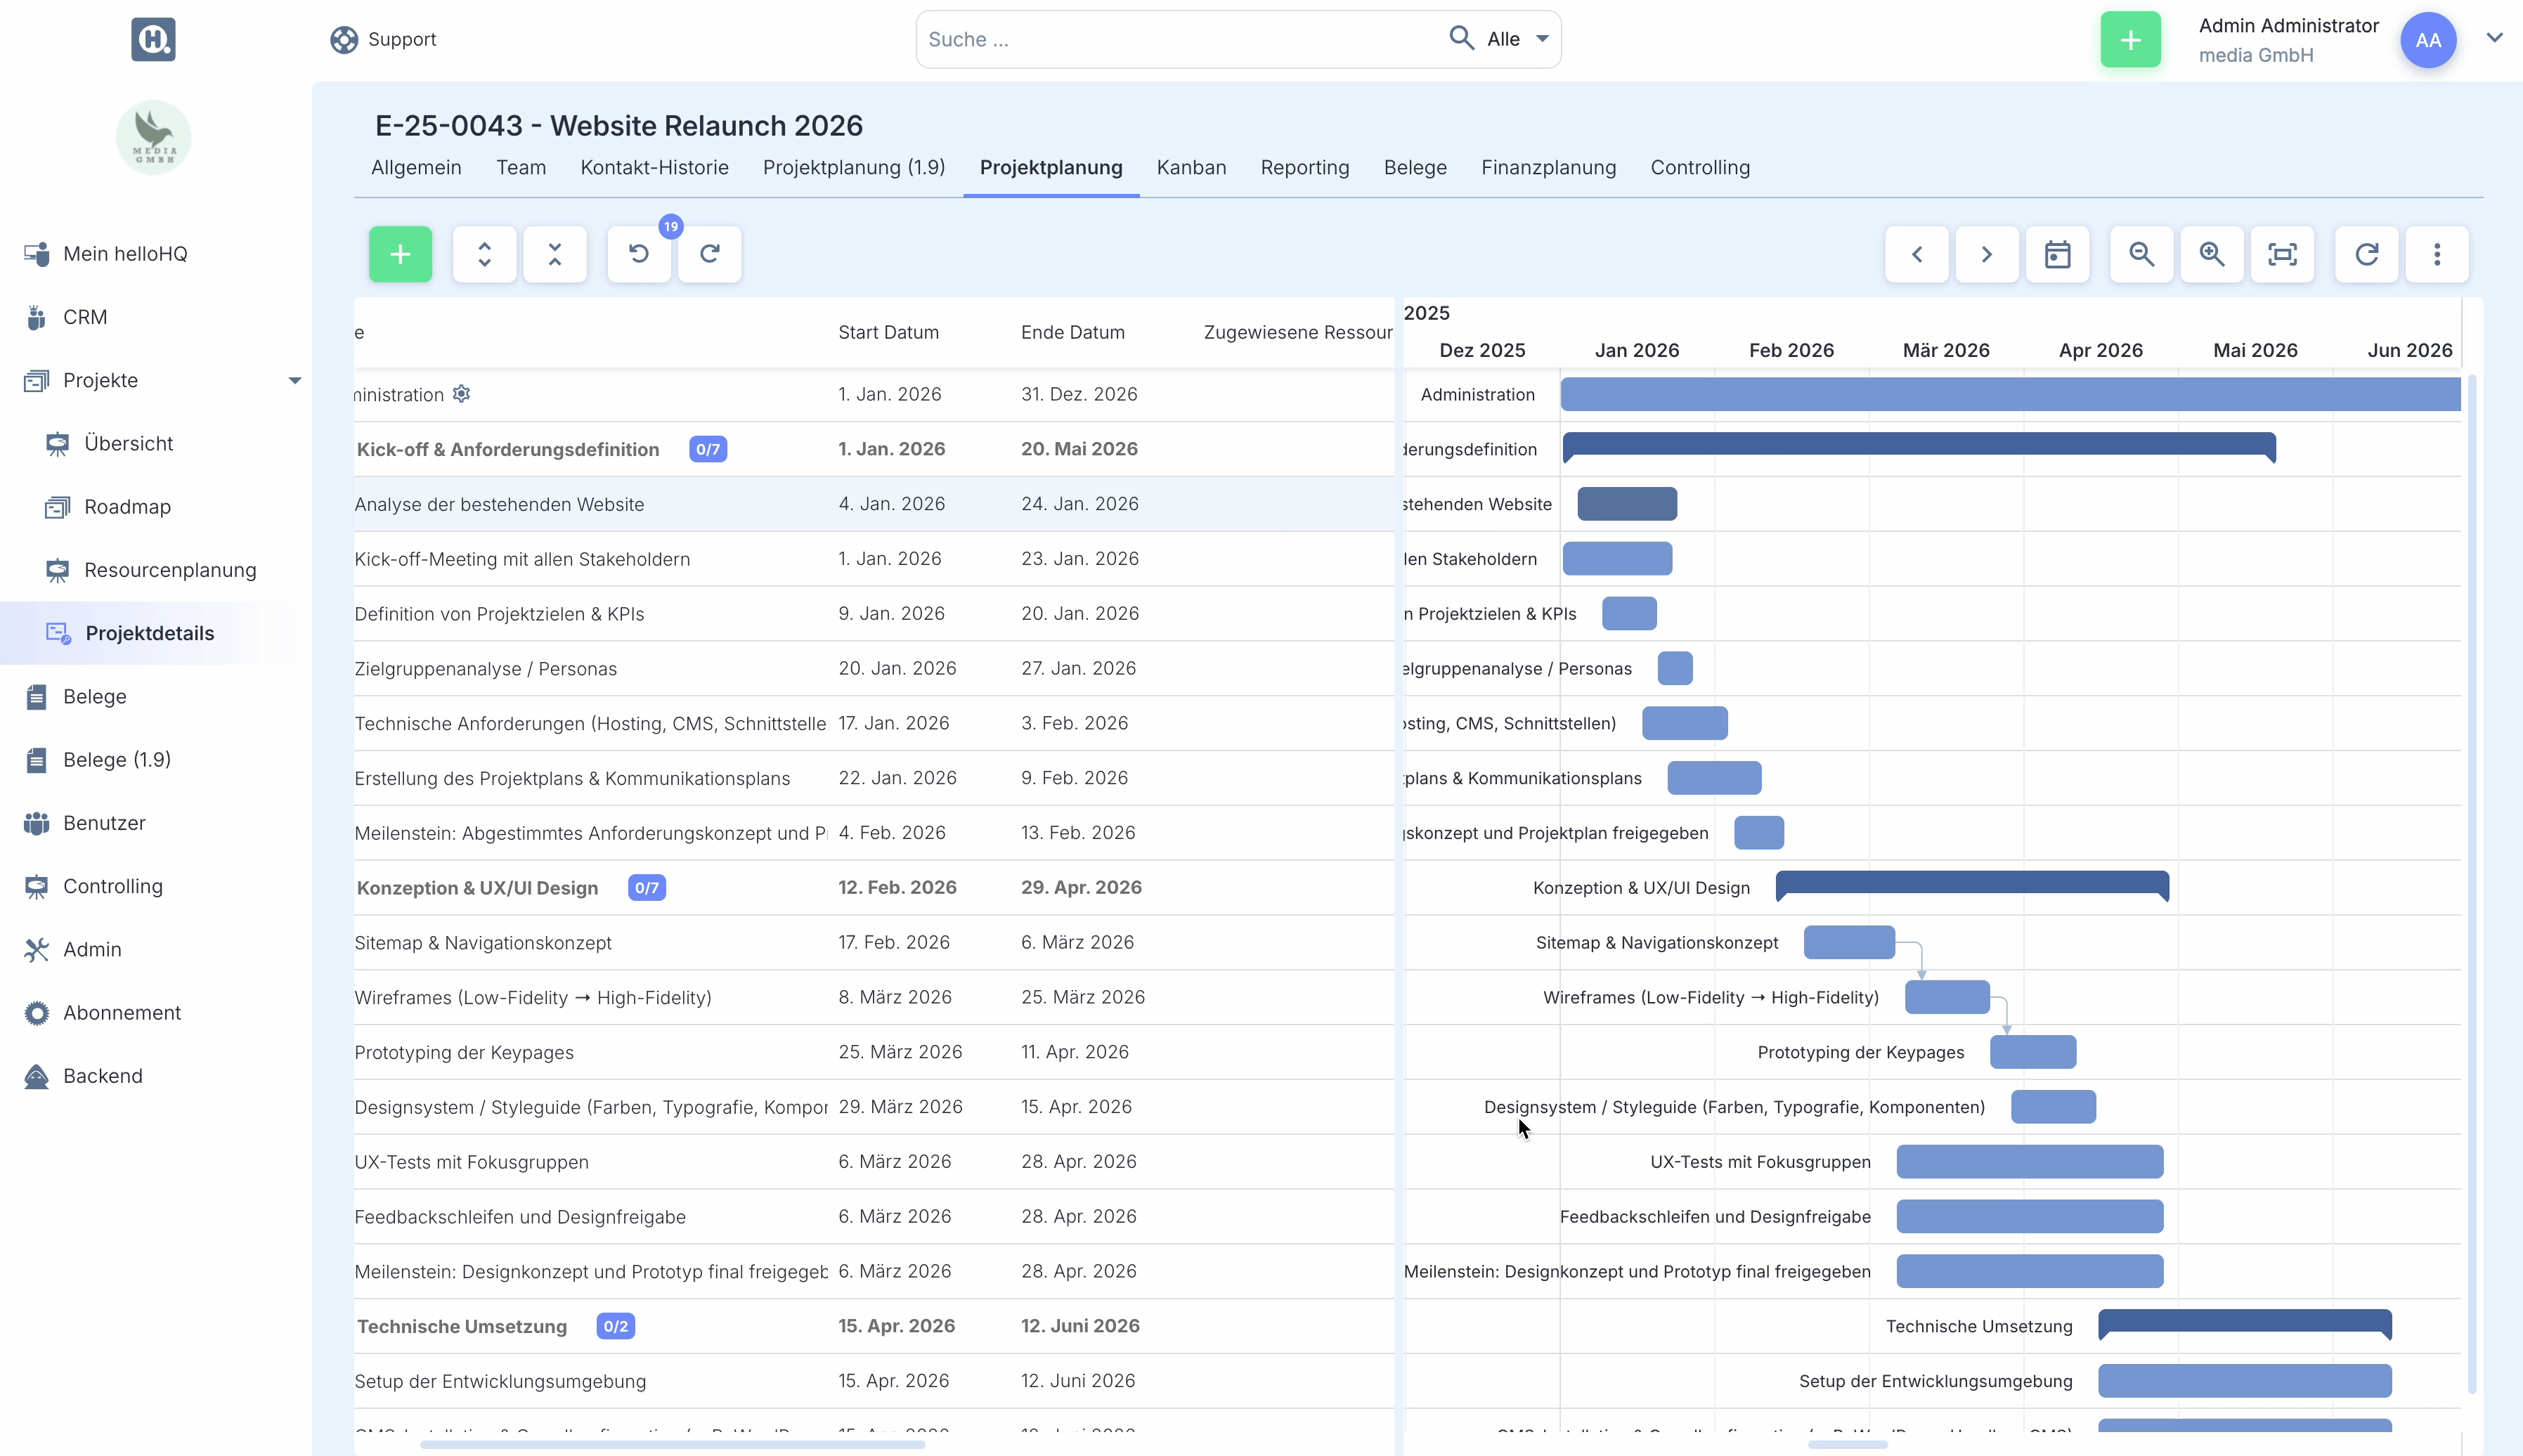
Task: Collapse all rows using the toolbar icon
Action: pyautogui.click(x=555, y=254)
